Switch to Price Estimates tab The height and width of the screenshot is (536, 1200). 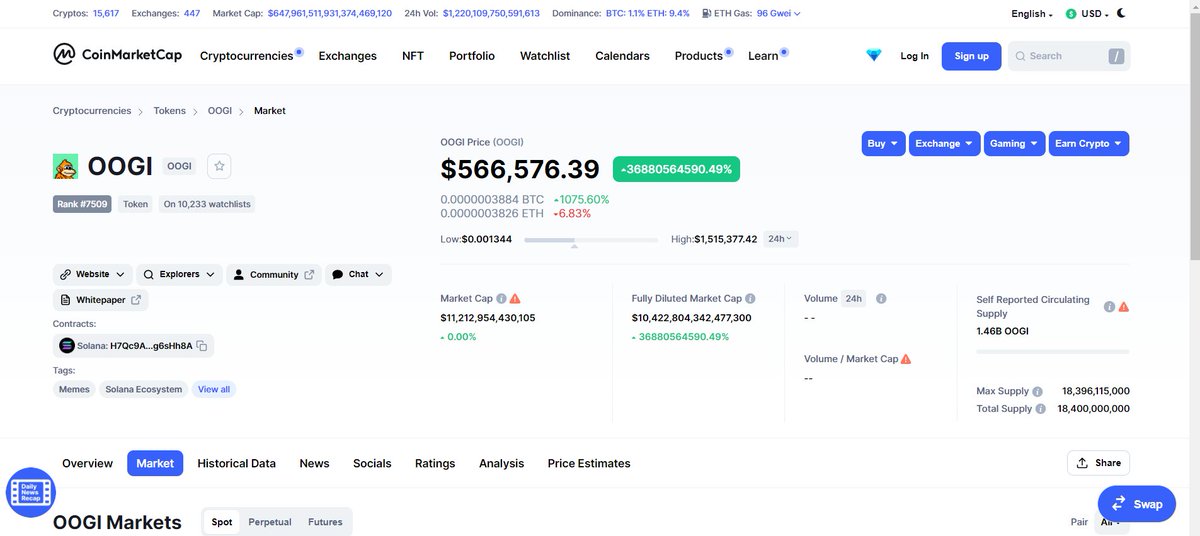coord(589,463)
